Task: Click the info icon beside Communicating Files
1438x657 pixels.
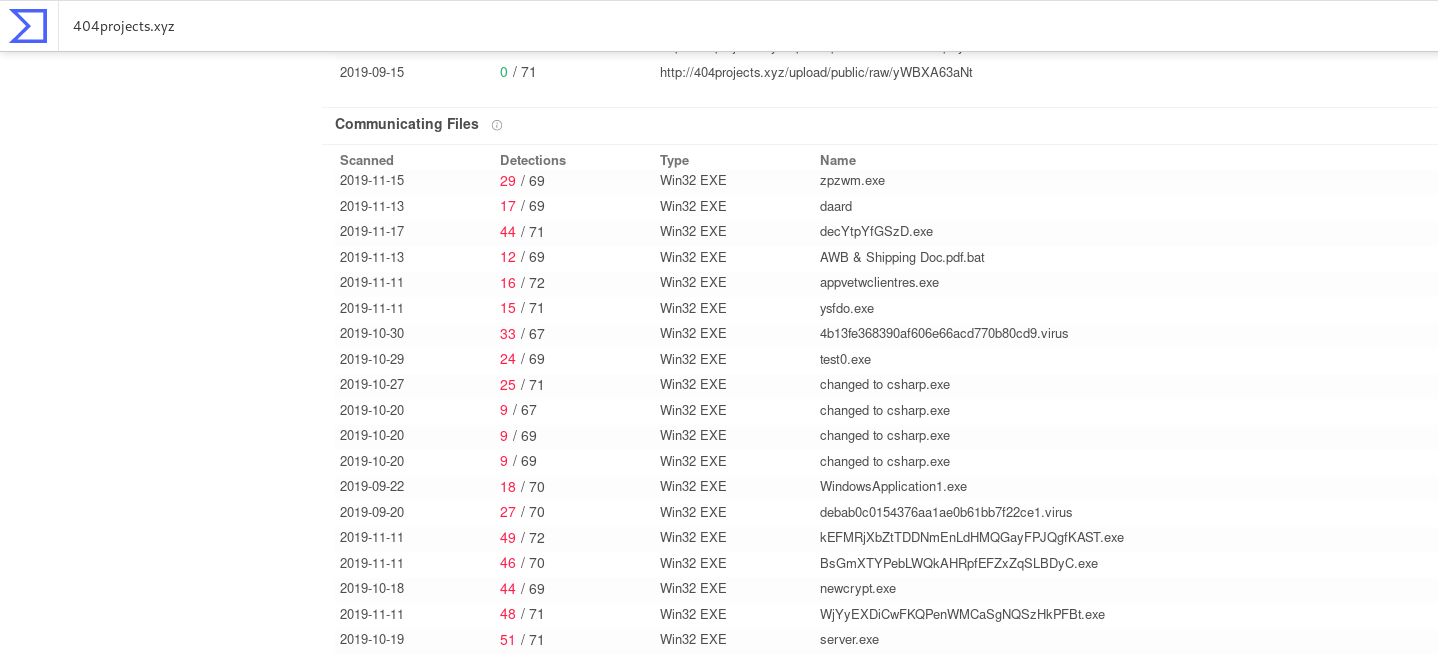Action: (x=497, y=125)
